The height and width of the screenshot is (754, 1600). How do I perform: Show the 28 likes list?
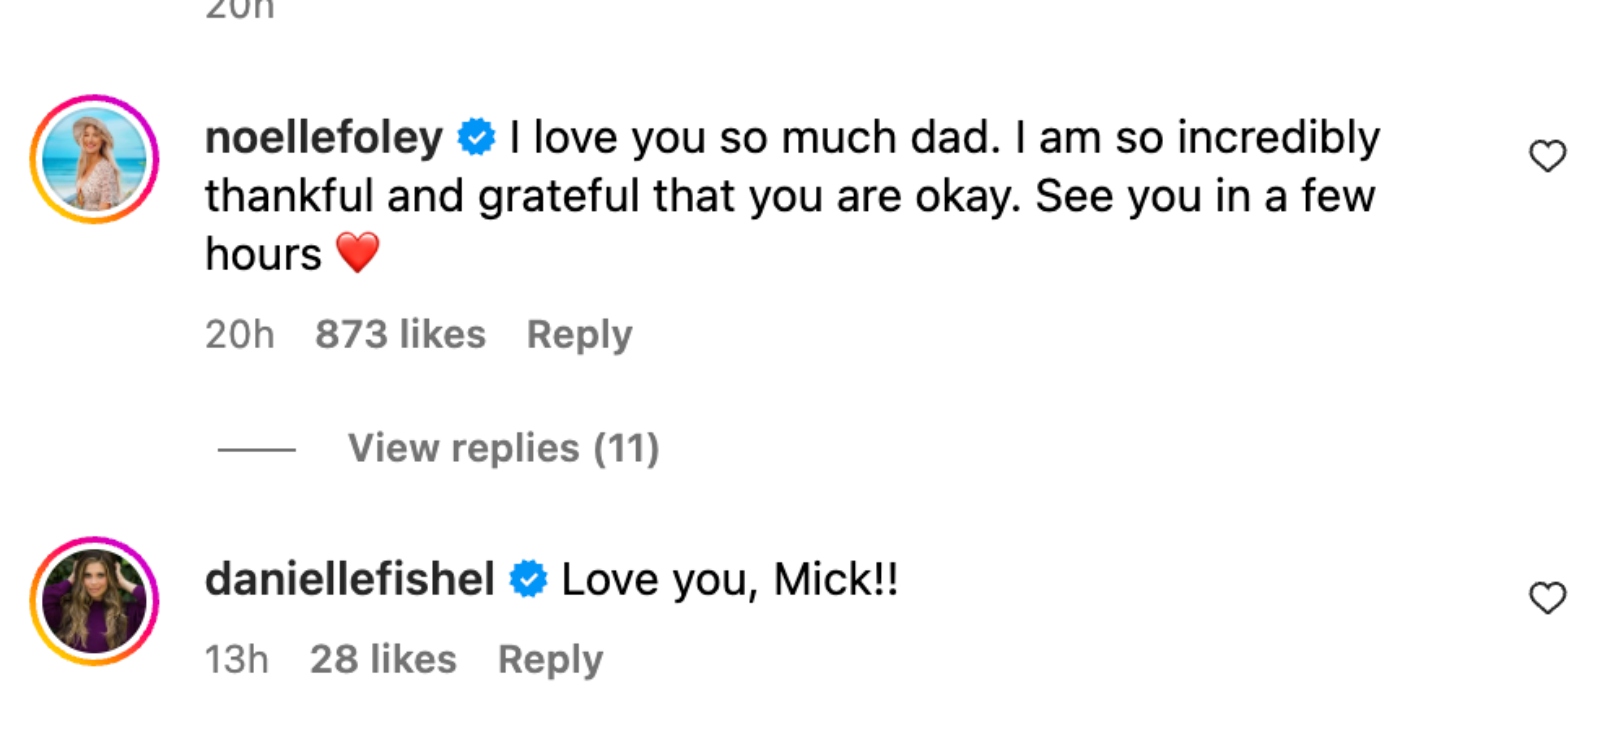tap(383, 660)
